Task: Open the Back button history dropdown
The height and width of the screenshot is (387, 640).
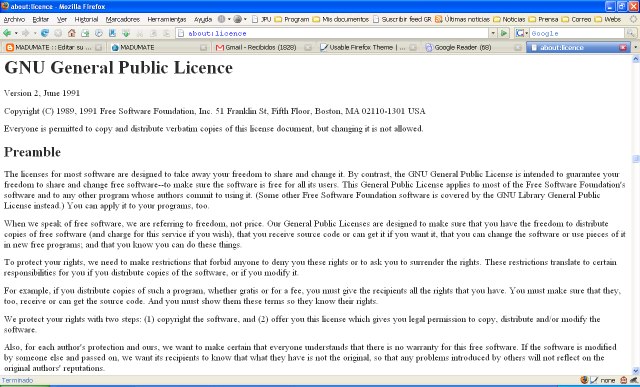Action: point(16,33)
